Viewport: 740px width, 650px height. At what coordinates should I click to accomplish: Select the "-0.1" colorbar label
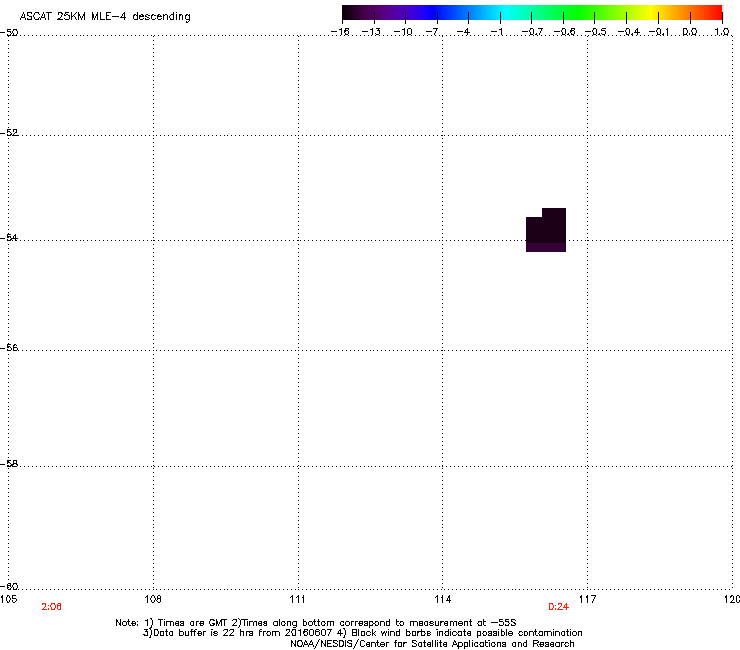tap(659, 32)
